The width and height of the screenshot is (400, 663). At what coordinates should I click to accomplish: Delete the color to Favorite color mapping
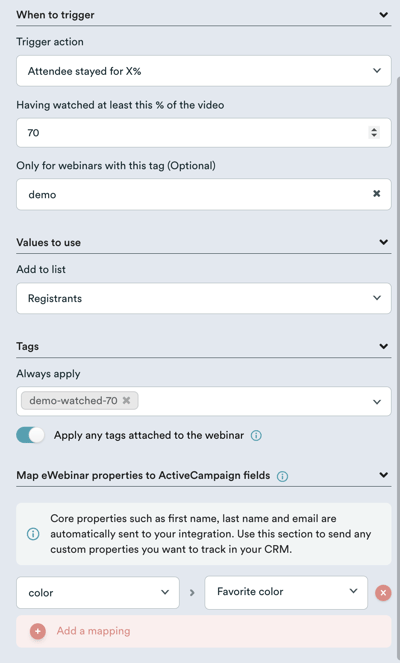pos(383,593)
